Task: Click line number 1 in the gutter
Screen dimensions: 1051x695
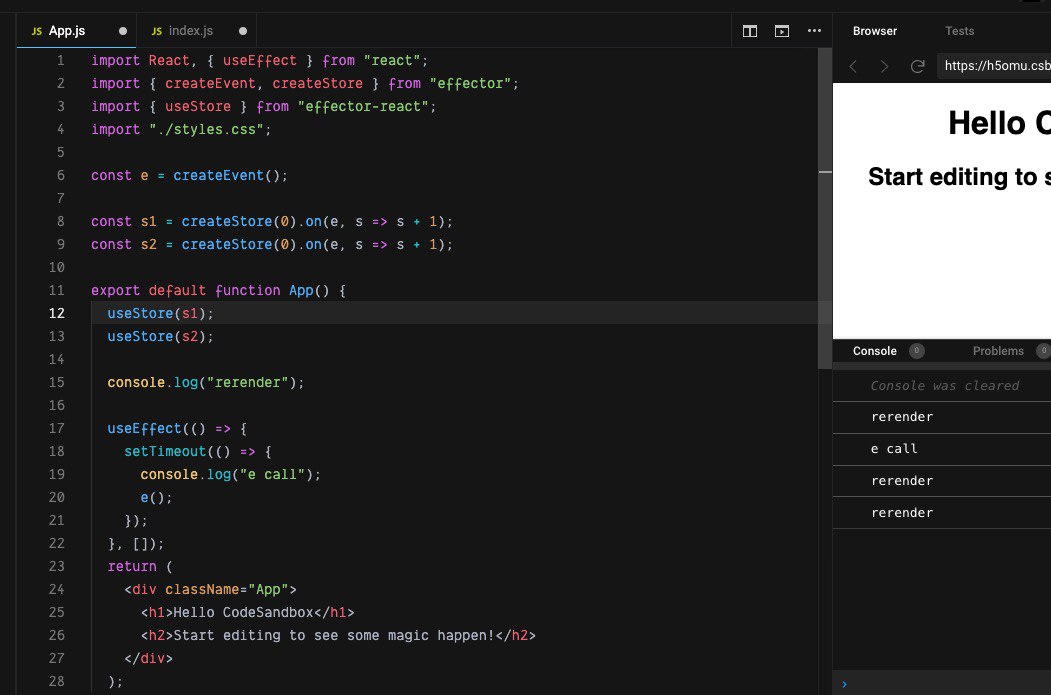Action: click(x=60, y=60)
